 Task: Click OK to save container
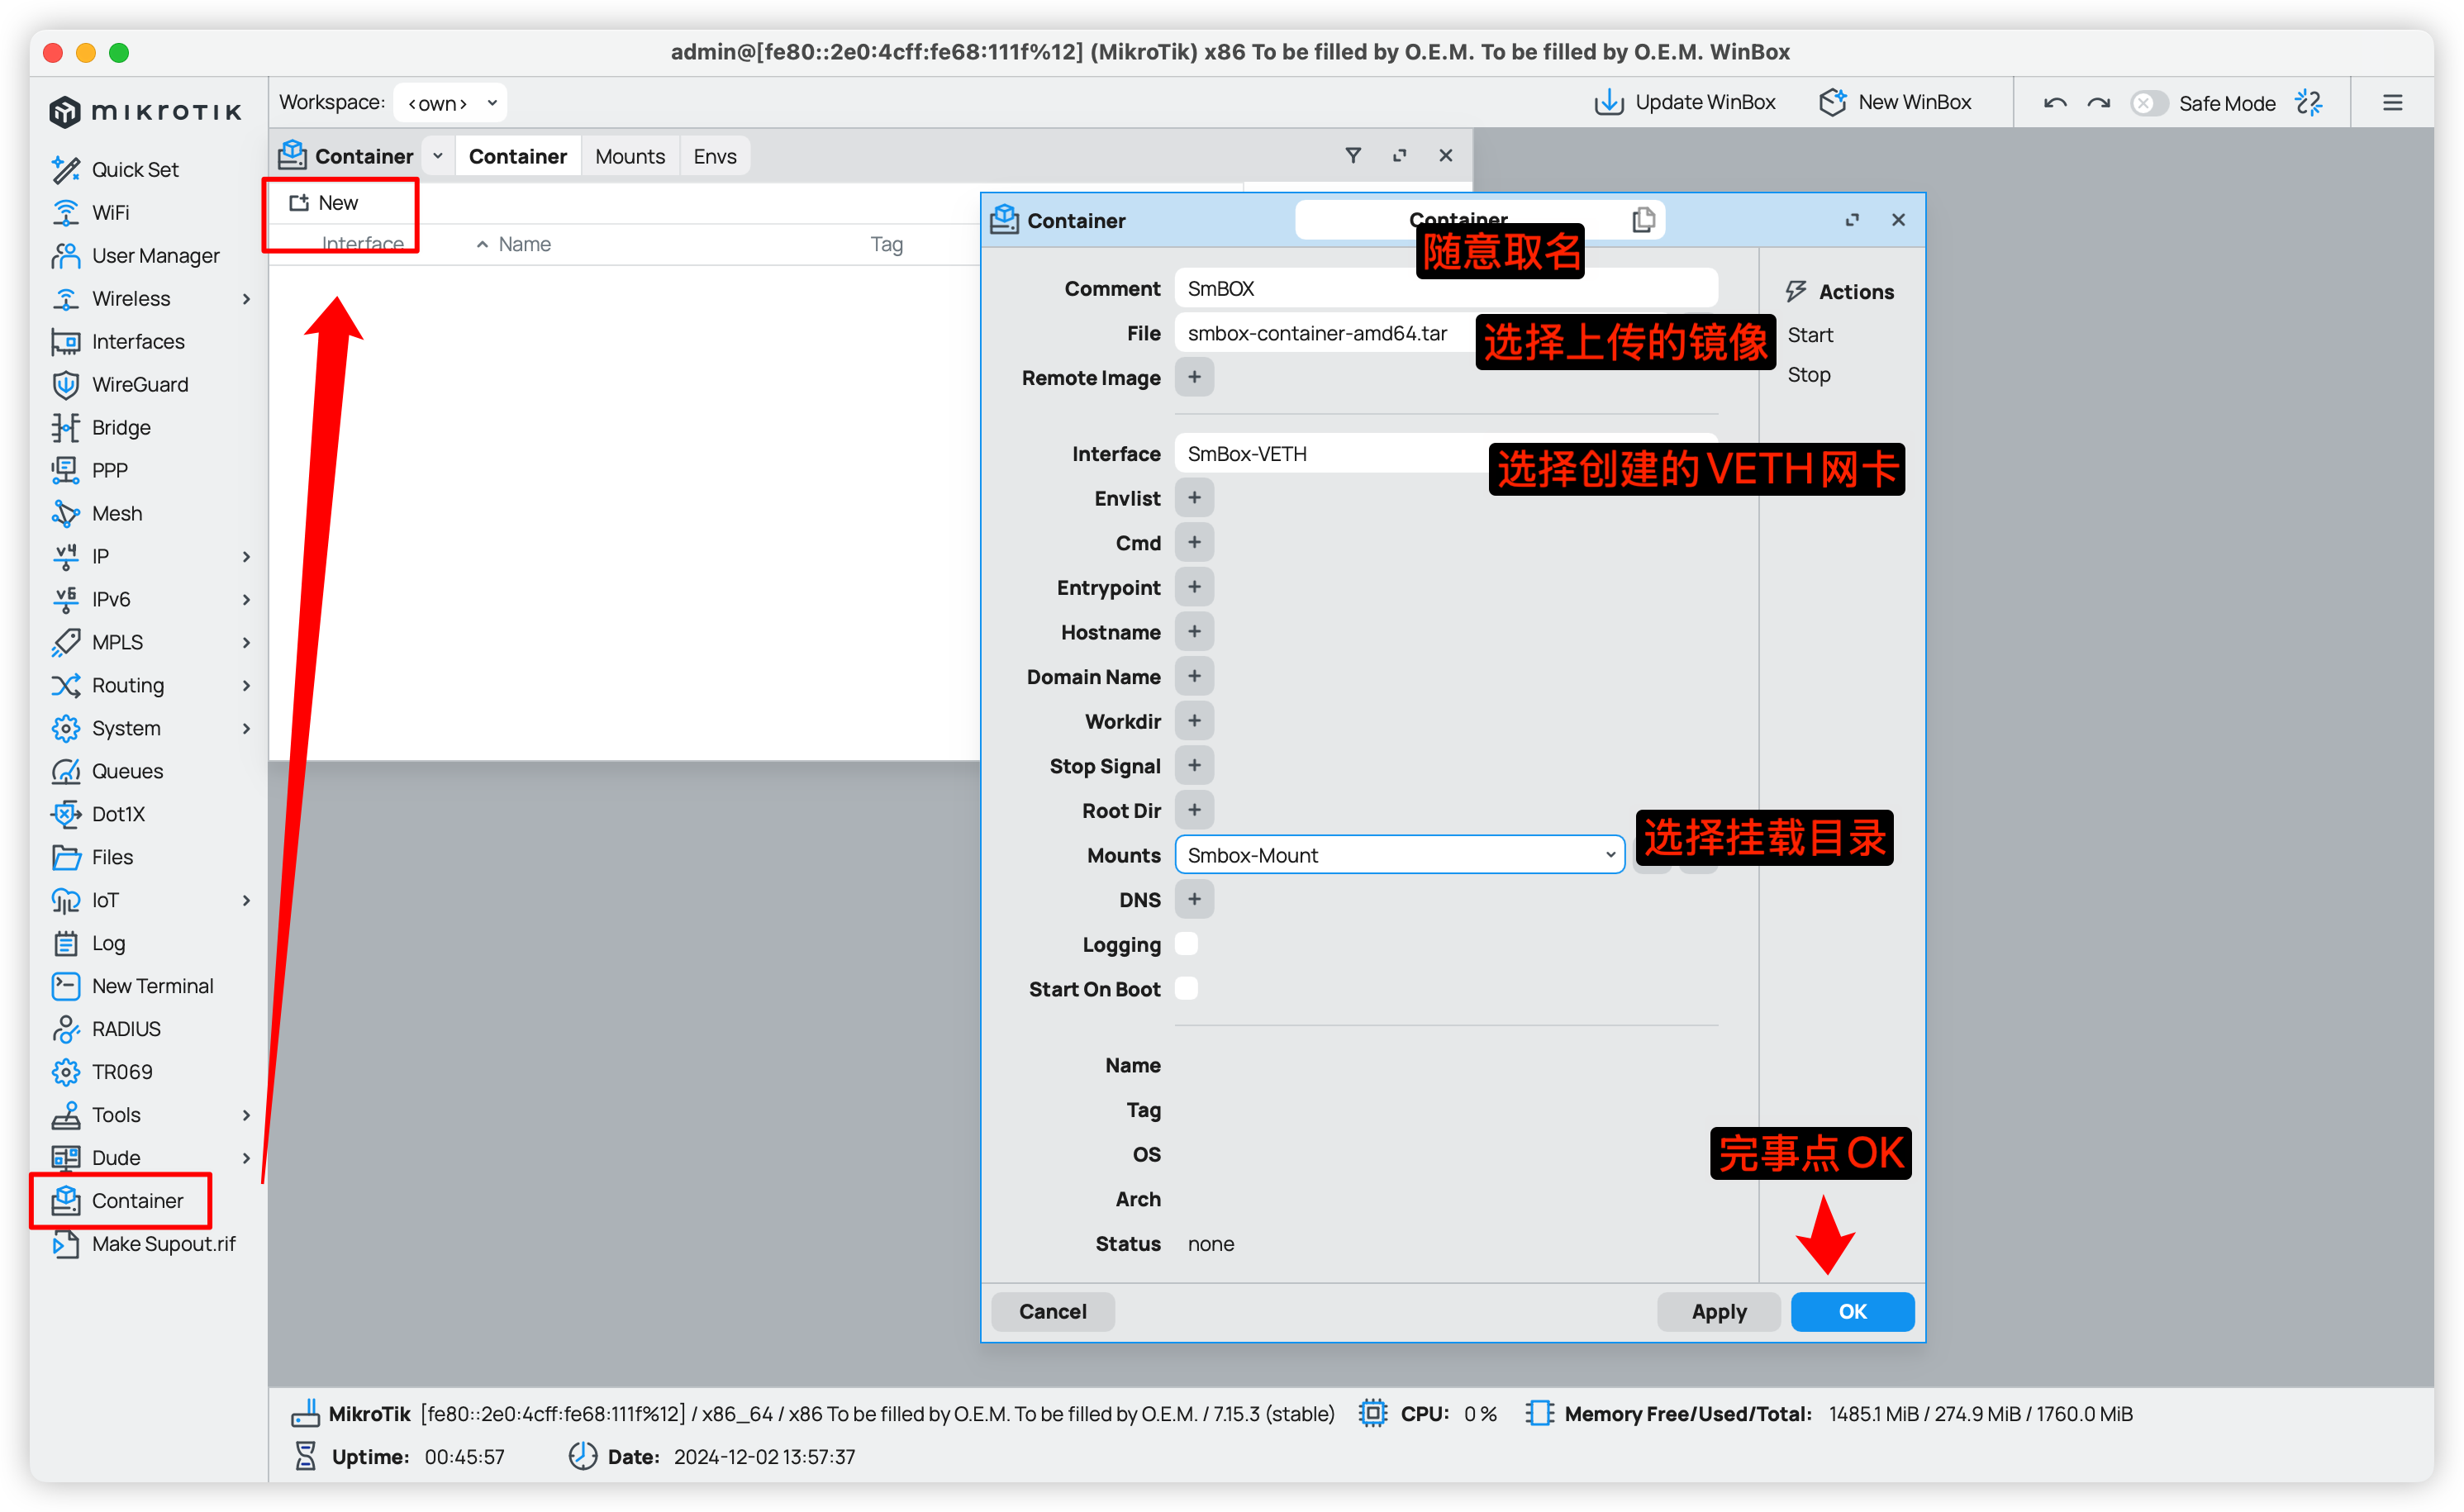click(1852, 1312)
